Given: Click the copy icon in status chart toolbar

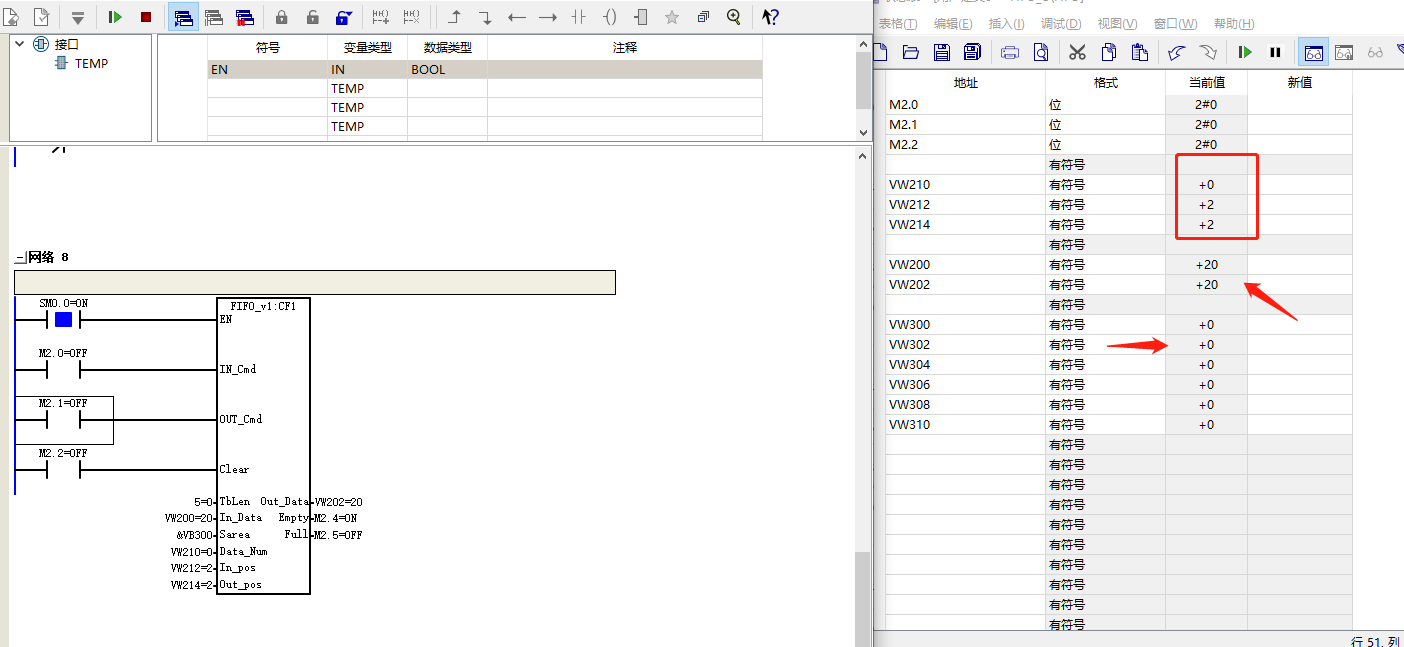Looking at the screenshot, I should click(x=1108, y=52).
